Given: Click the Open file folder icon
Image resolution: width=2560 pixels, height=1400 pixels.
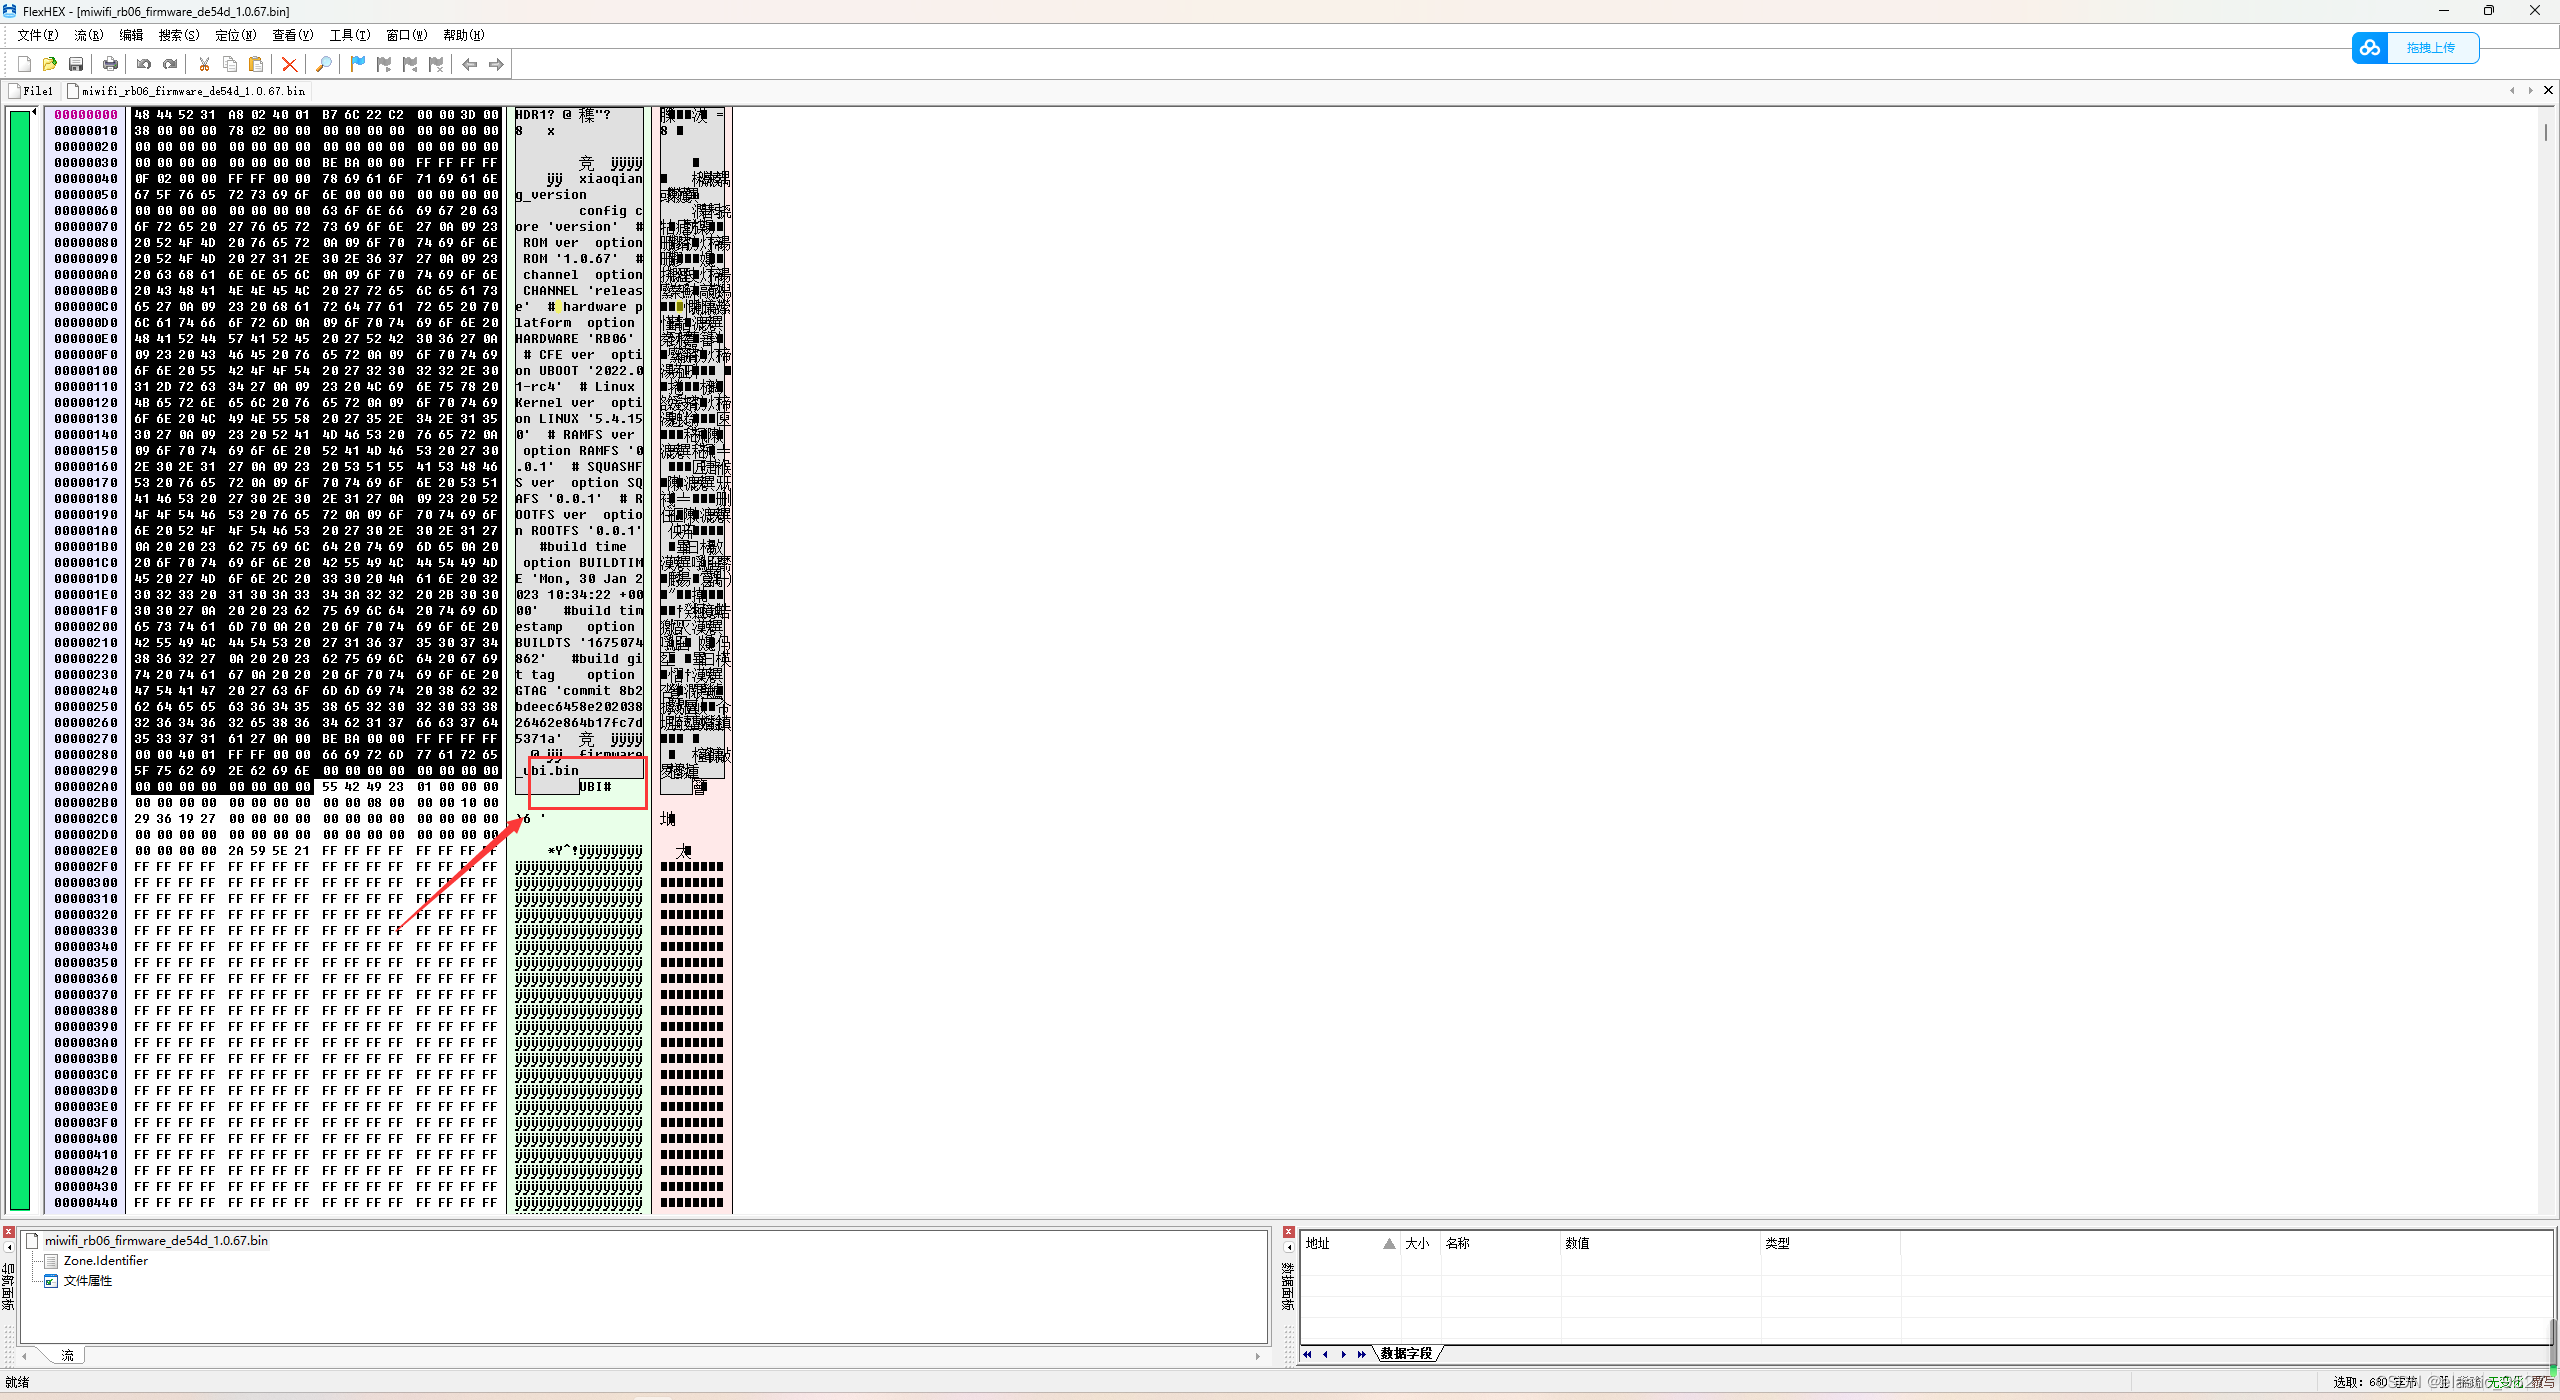Looking at the screenshot, I should [x=49, y=64].
